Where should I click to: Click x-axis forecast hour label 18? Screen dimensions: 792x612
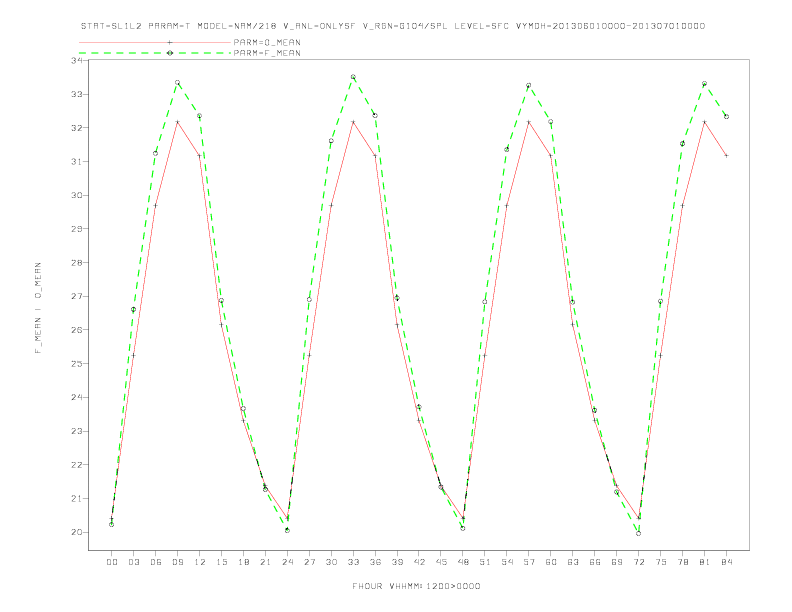pyautogui.click(x=243, y=562)
